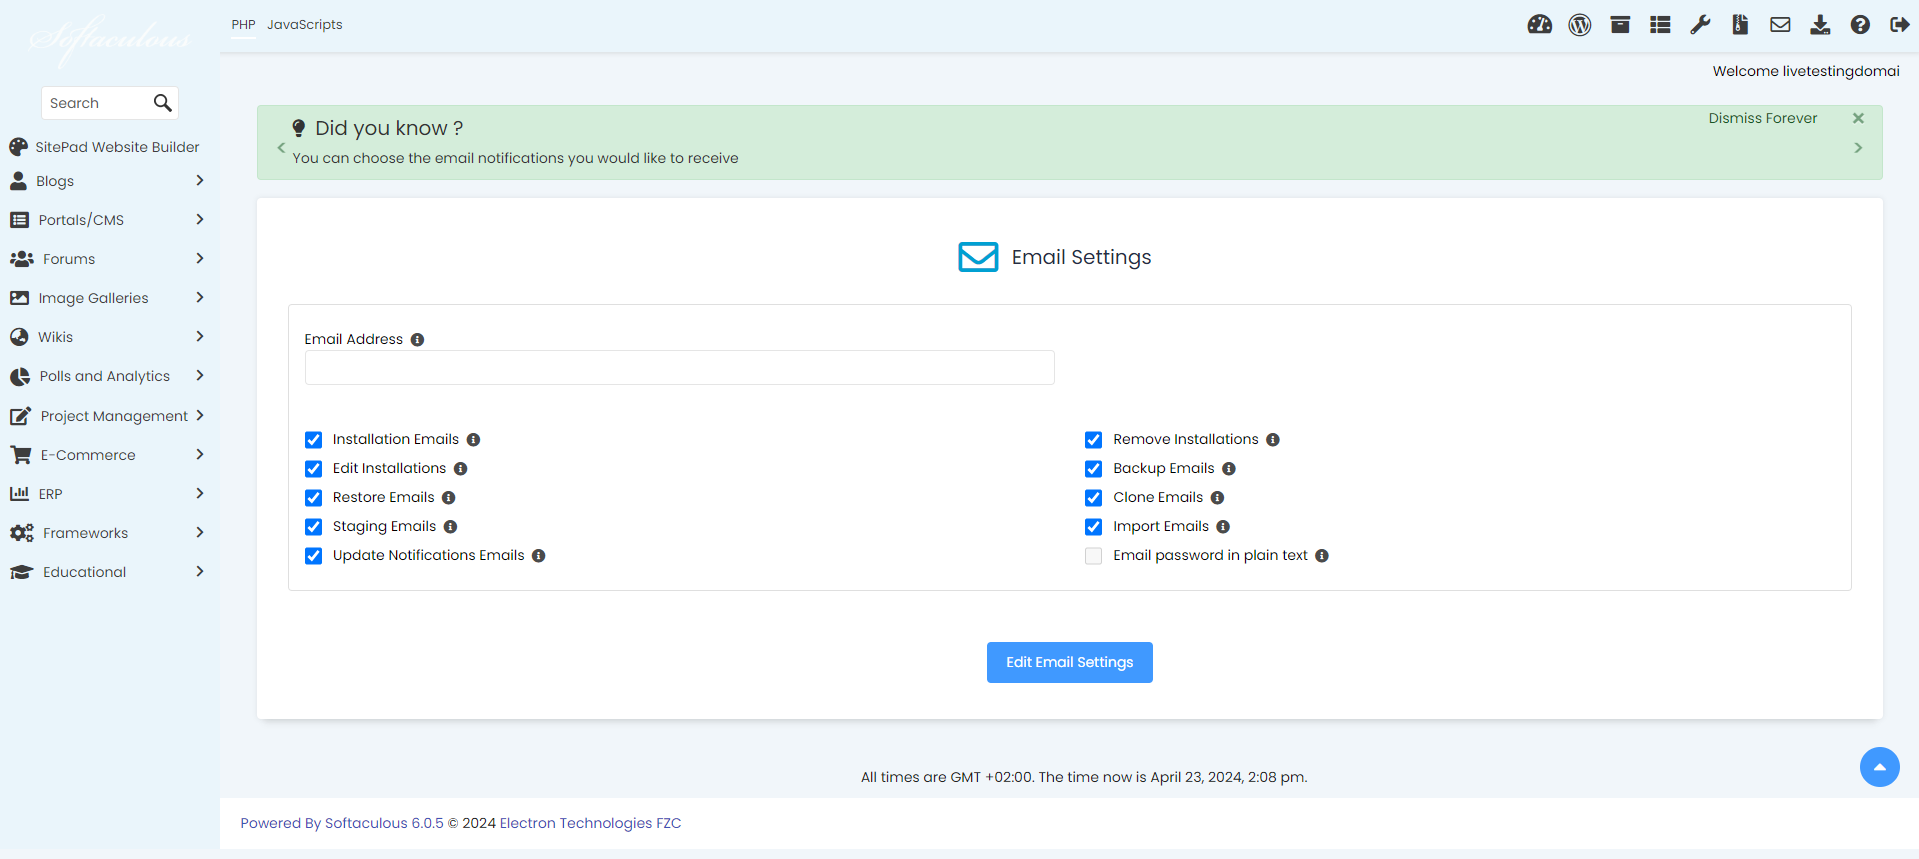
Task: Switch to the PHP tab
Action: click(x=243, y=25)
